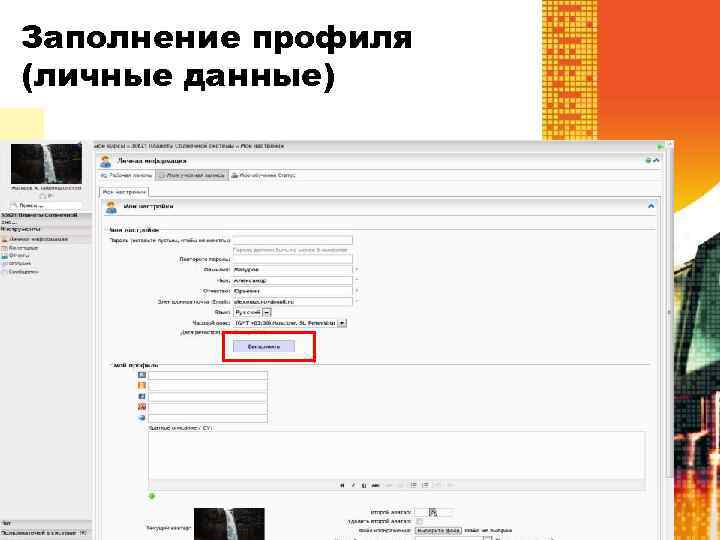This screenshot has width=720, height=540.
Task: Click the choose file button for the avatar image
Action: tap(439, 530)
